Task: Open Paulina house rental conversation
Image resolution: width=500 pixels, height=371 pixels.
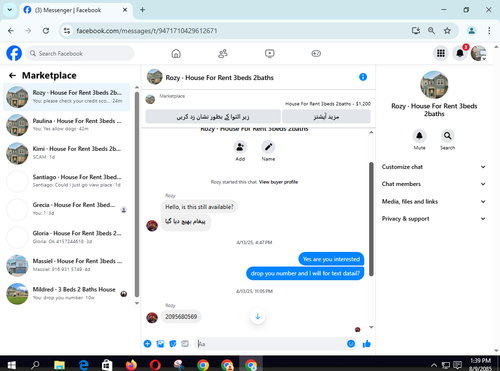Action: click(x=67, y=125)
